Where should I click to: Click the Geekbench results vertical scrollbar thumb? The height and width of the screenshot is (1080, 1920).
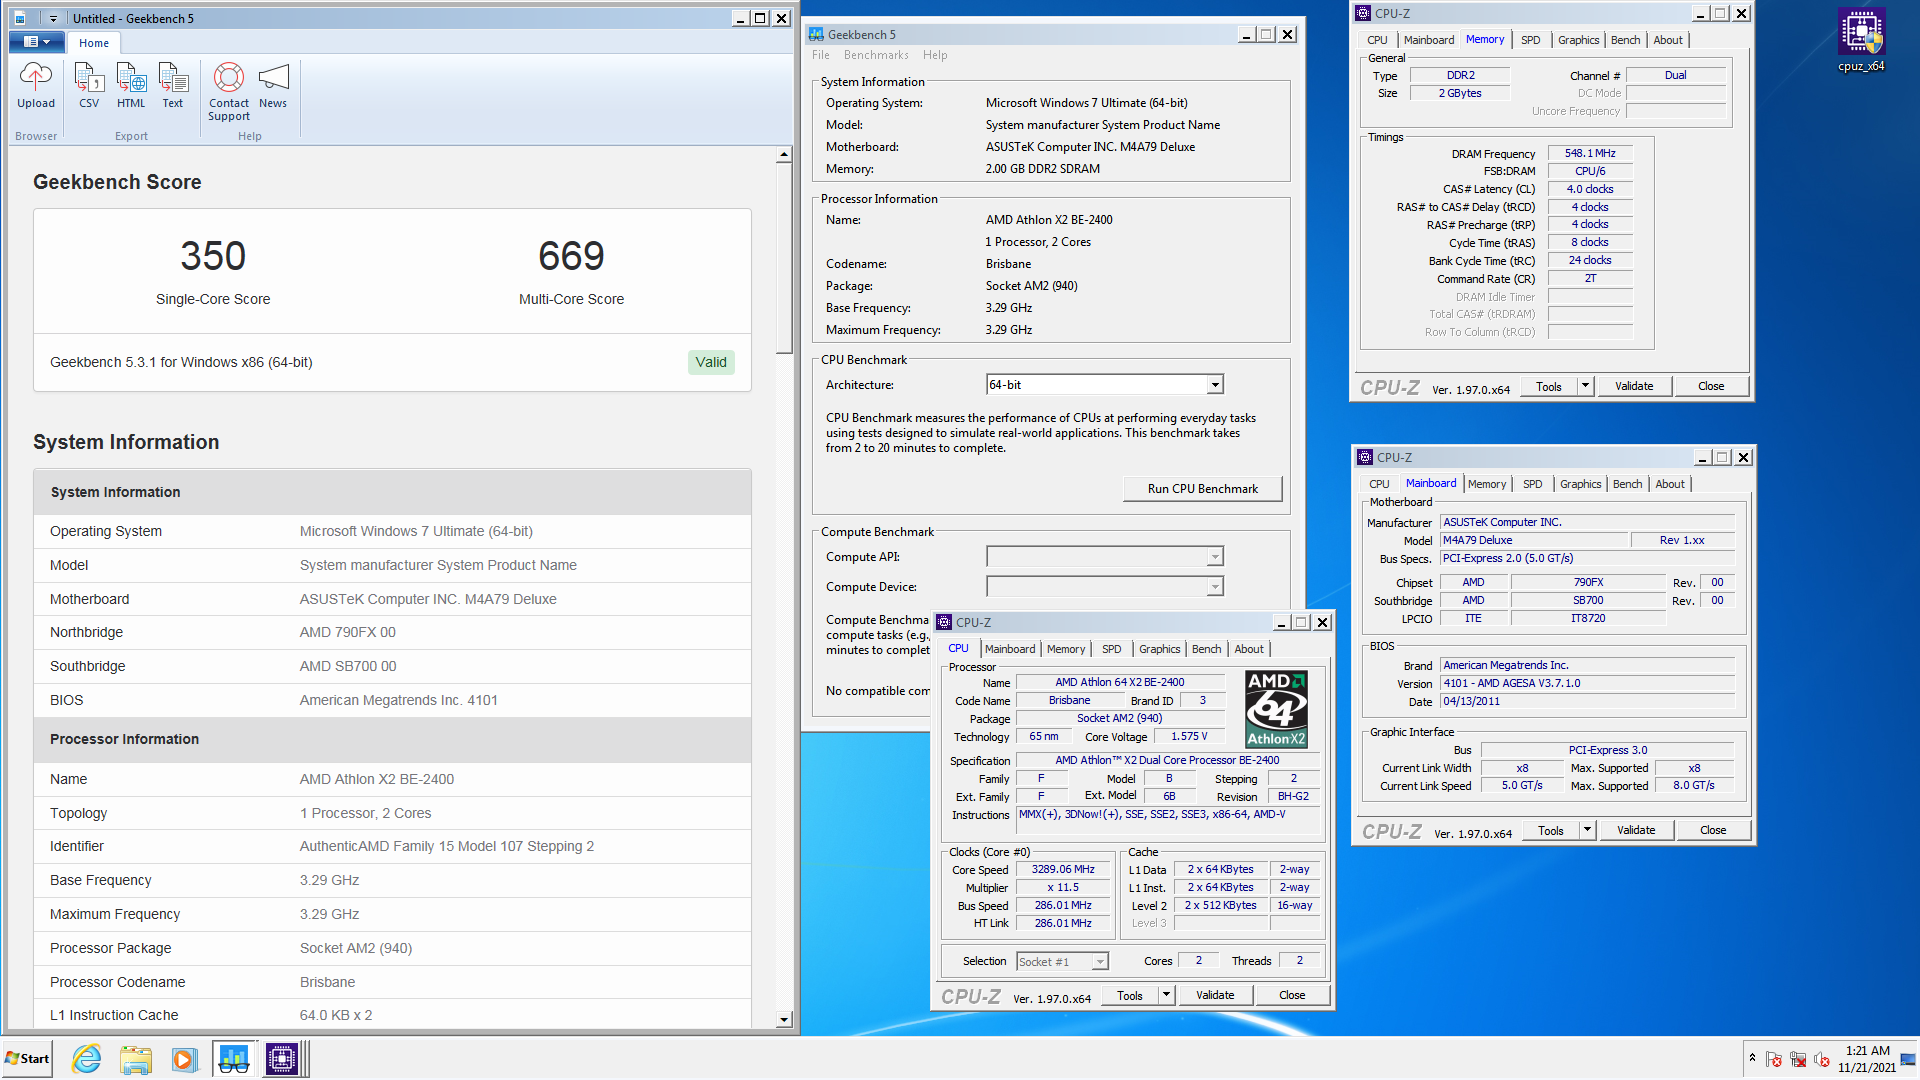point(784,260)
